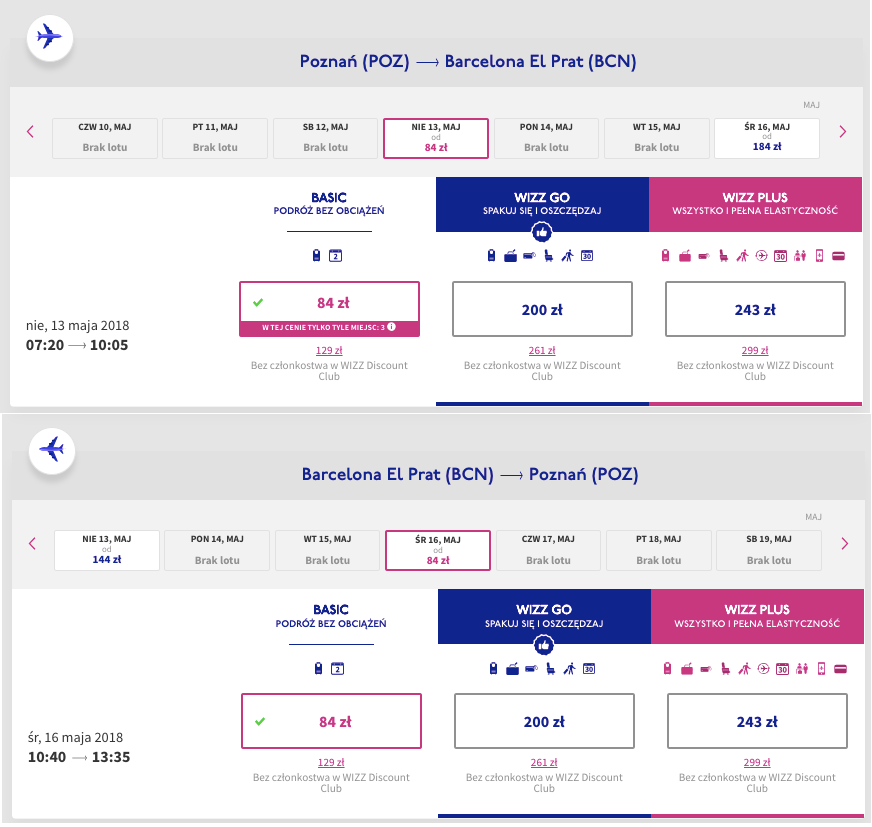The width and height of the screenshot is (872, 827).
Task: Click return 129 zł non-member price link
Action: pyautogui.click(x=331, y=762)
